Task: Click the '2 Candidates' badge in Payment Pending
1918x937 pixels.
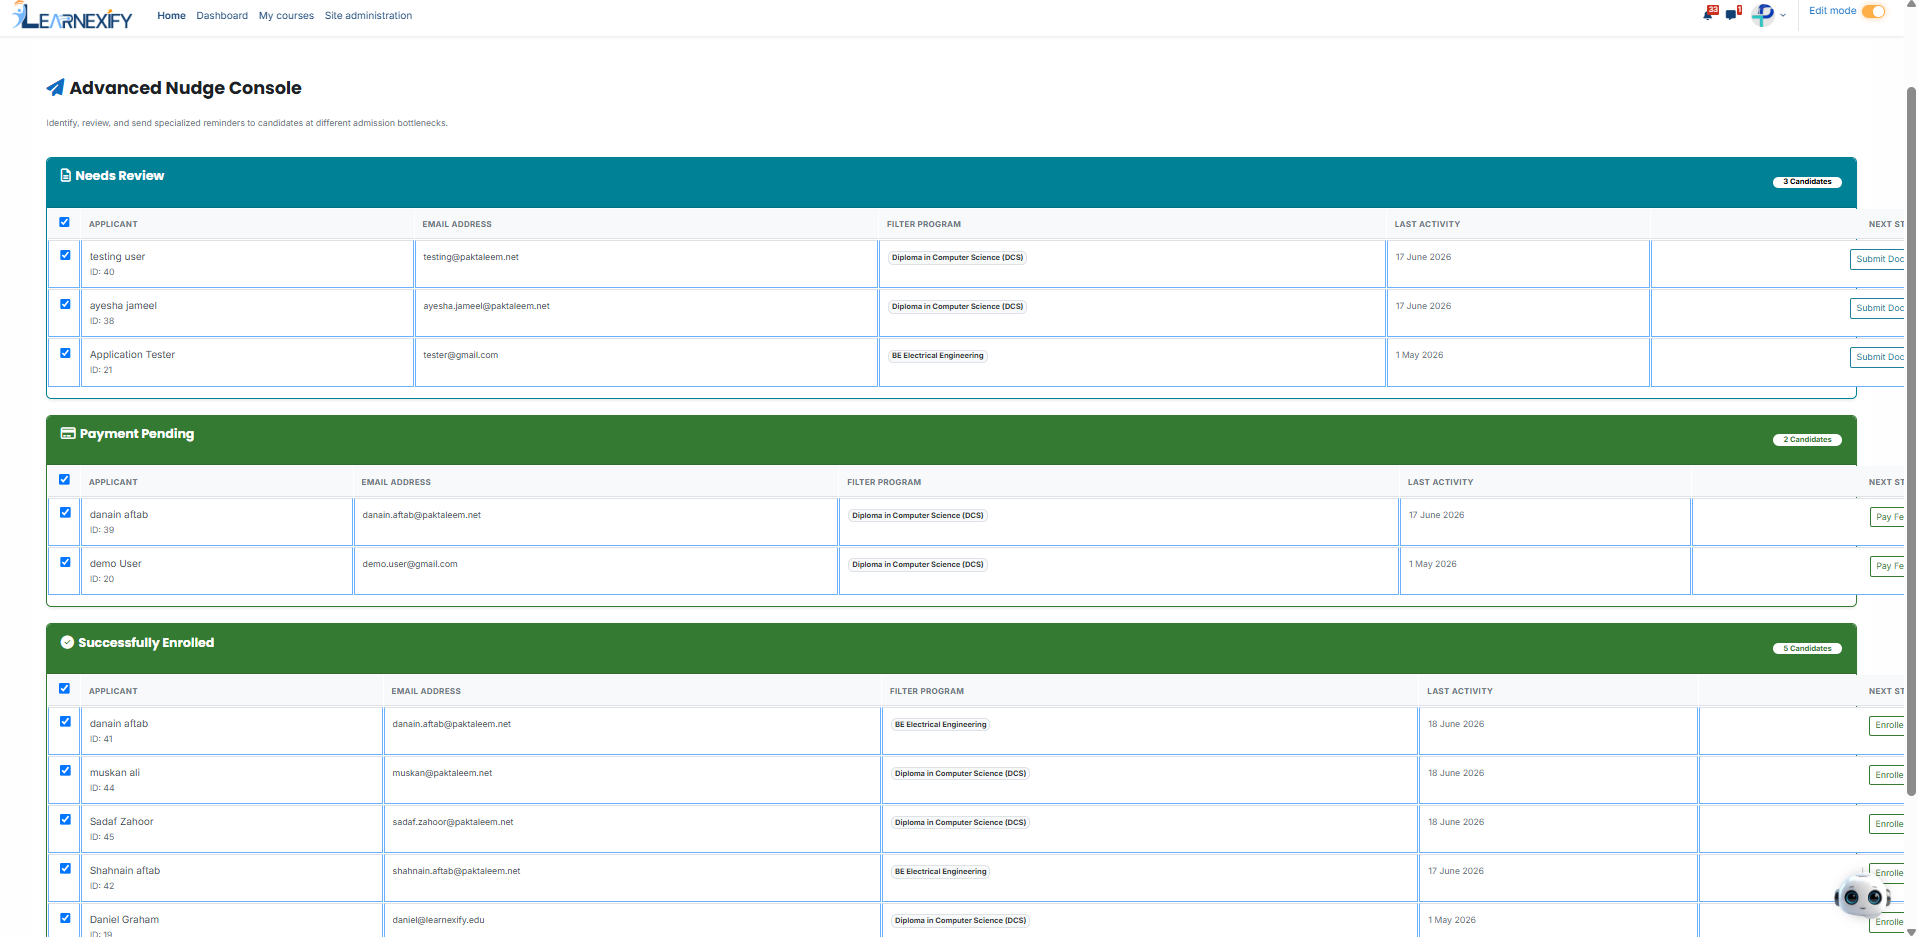Action: 1807,440
